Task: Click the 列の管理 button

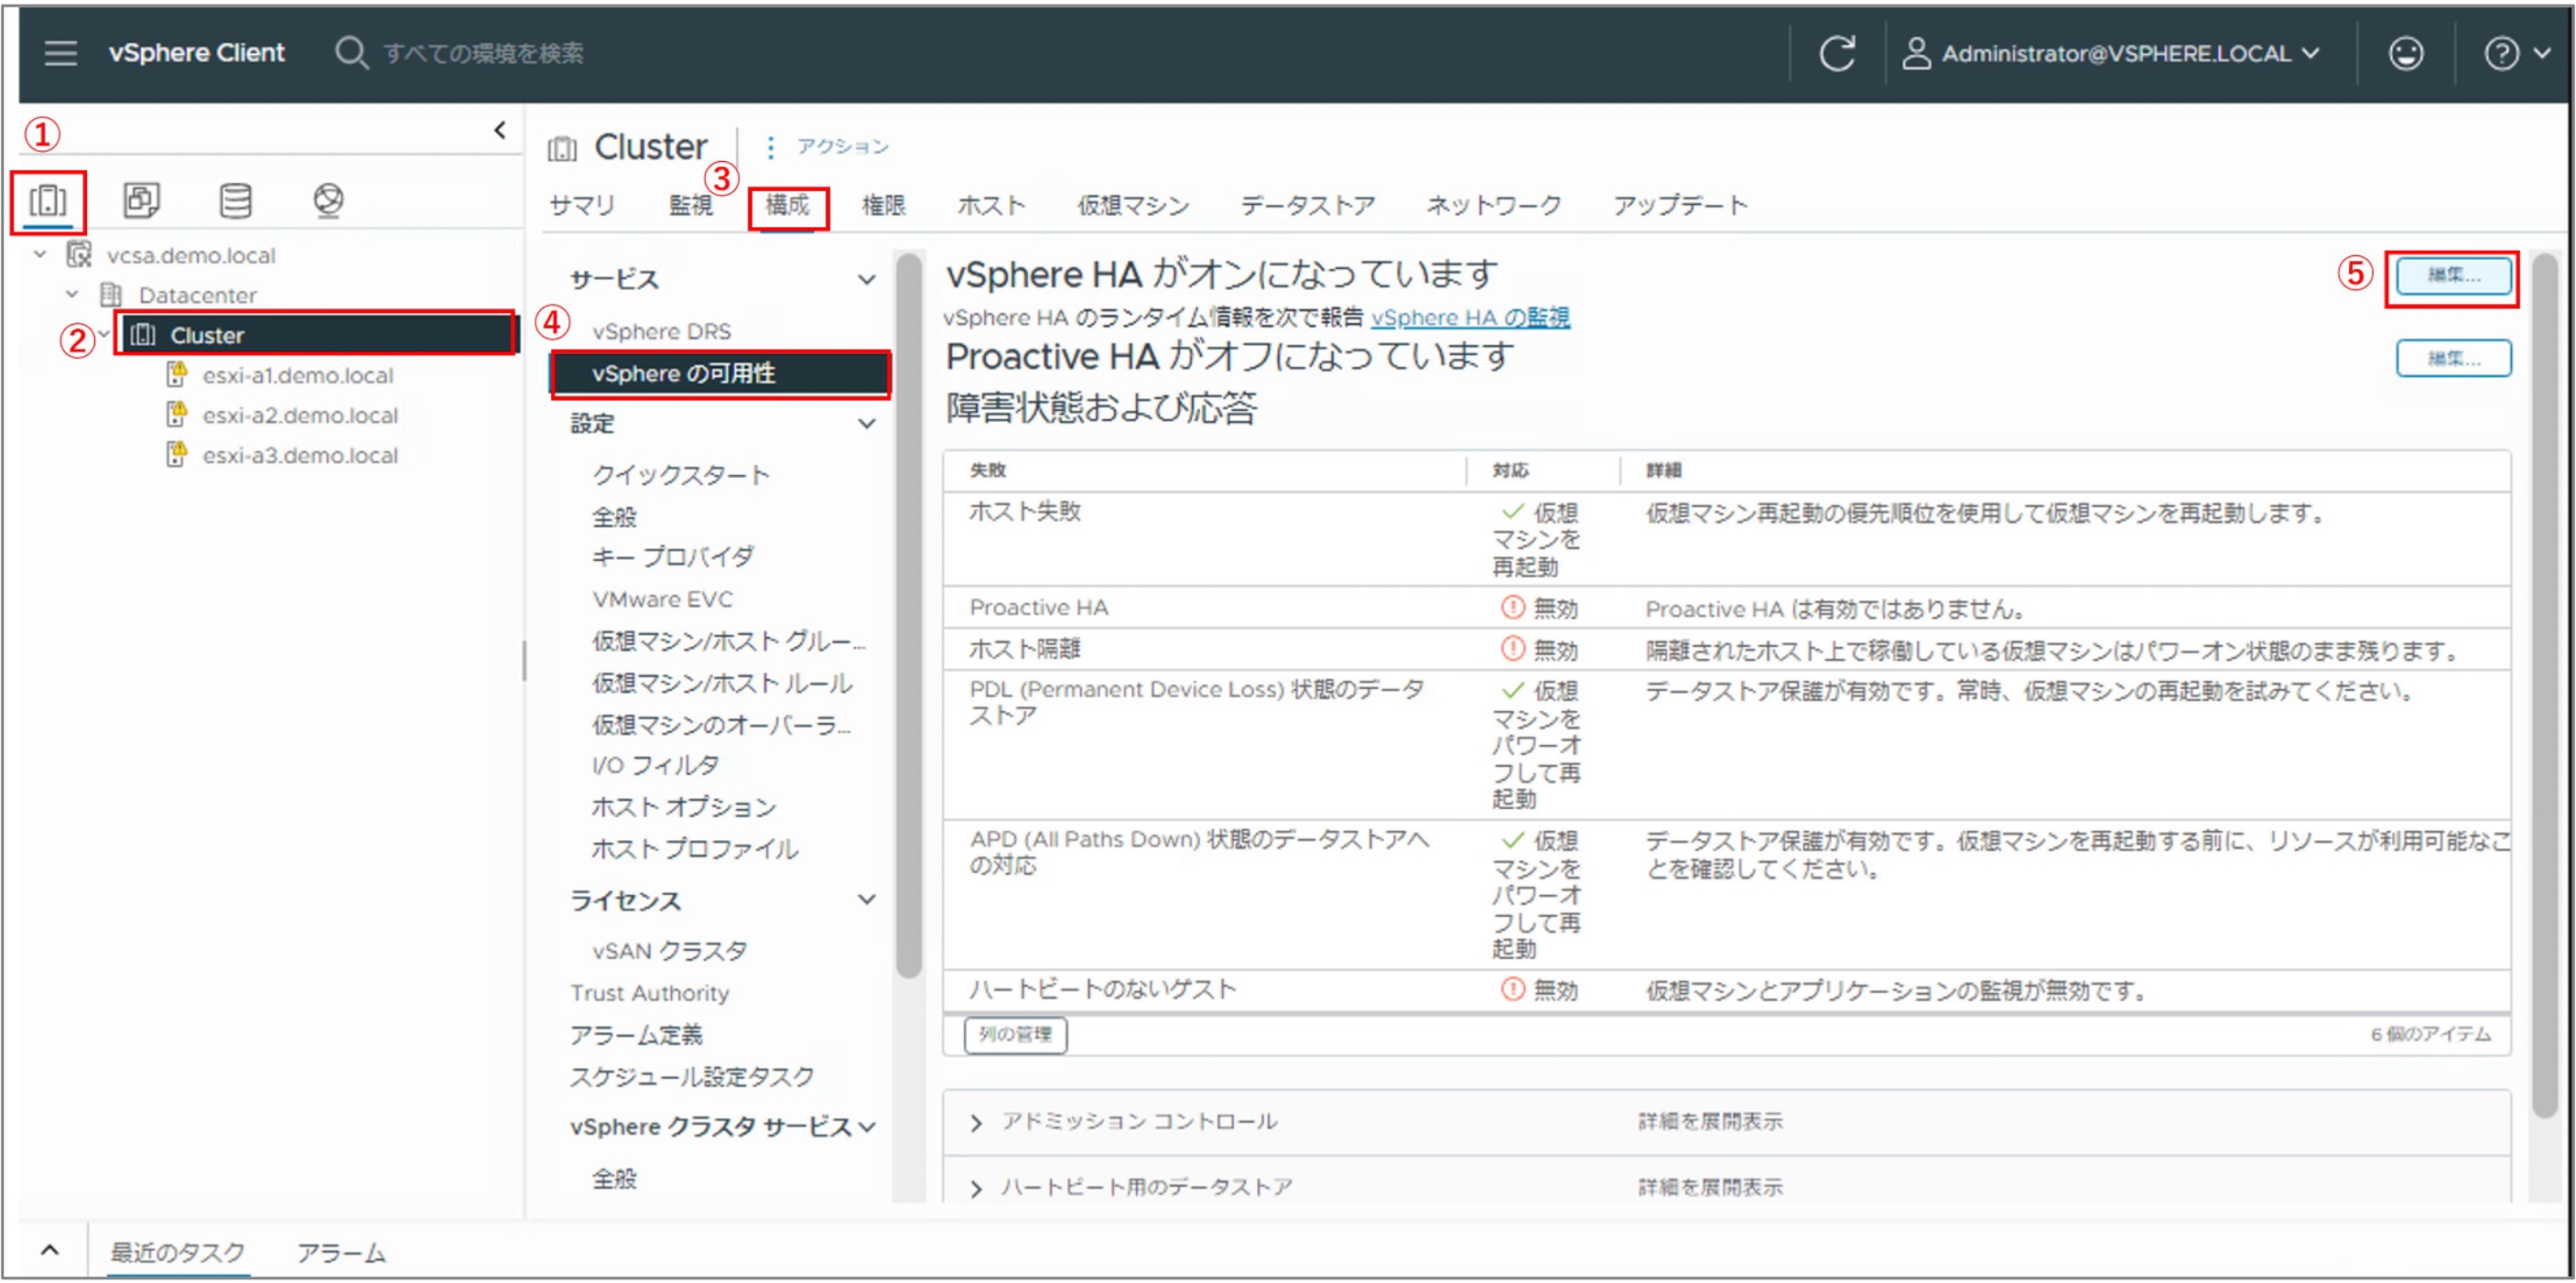Action: coord(1015,1034)
